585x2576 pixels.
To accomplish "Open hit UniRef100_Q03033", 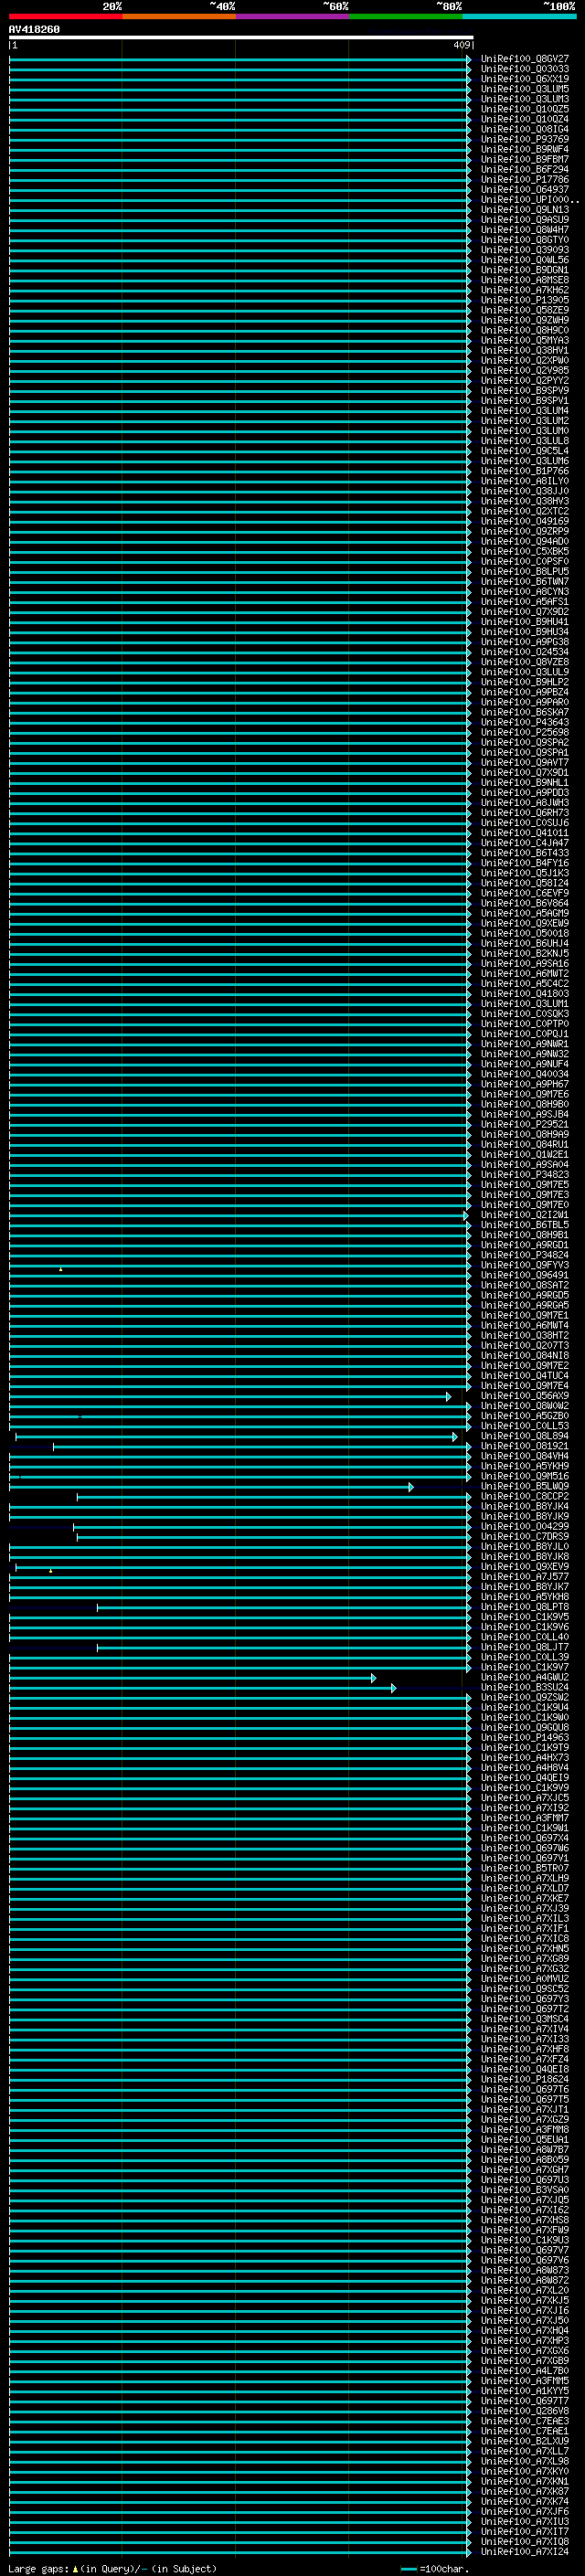I will (525, 69).
